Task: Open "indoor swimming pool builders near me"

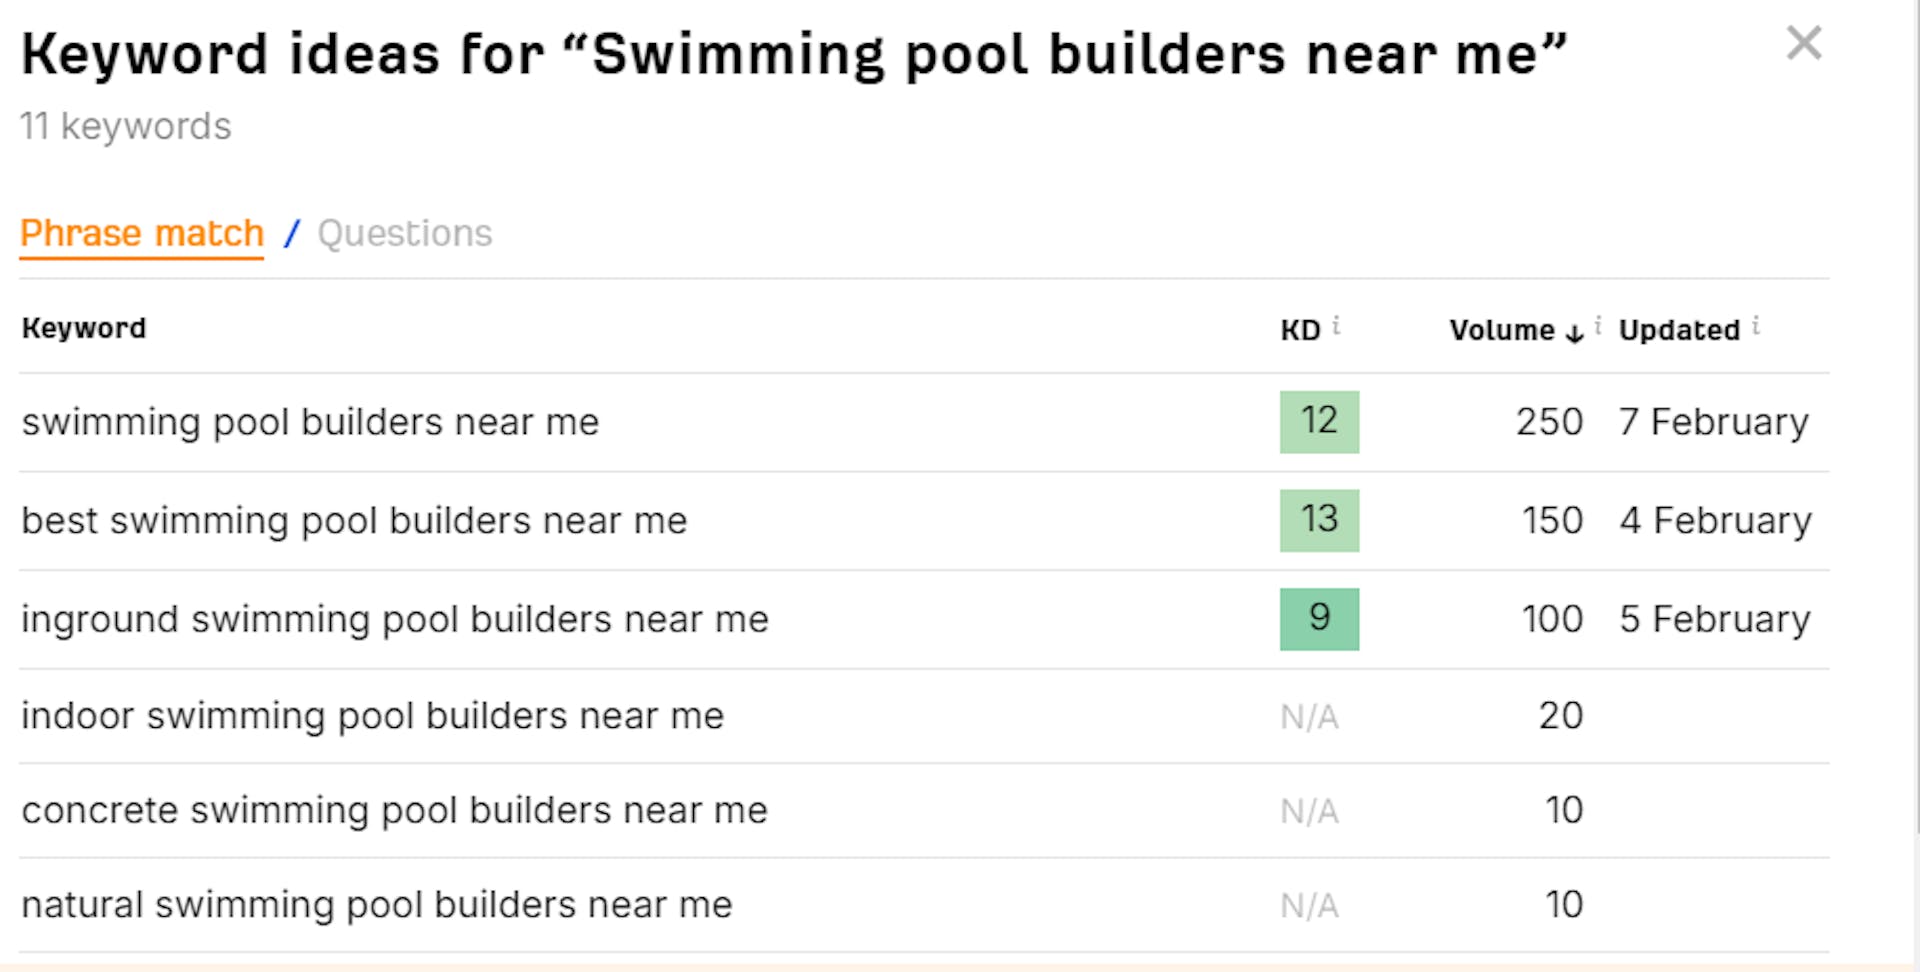Action: tap(372, 716)
